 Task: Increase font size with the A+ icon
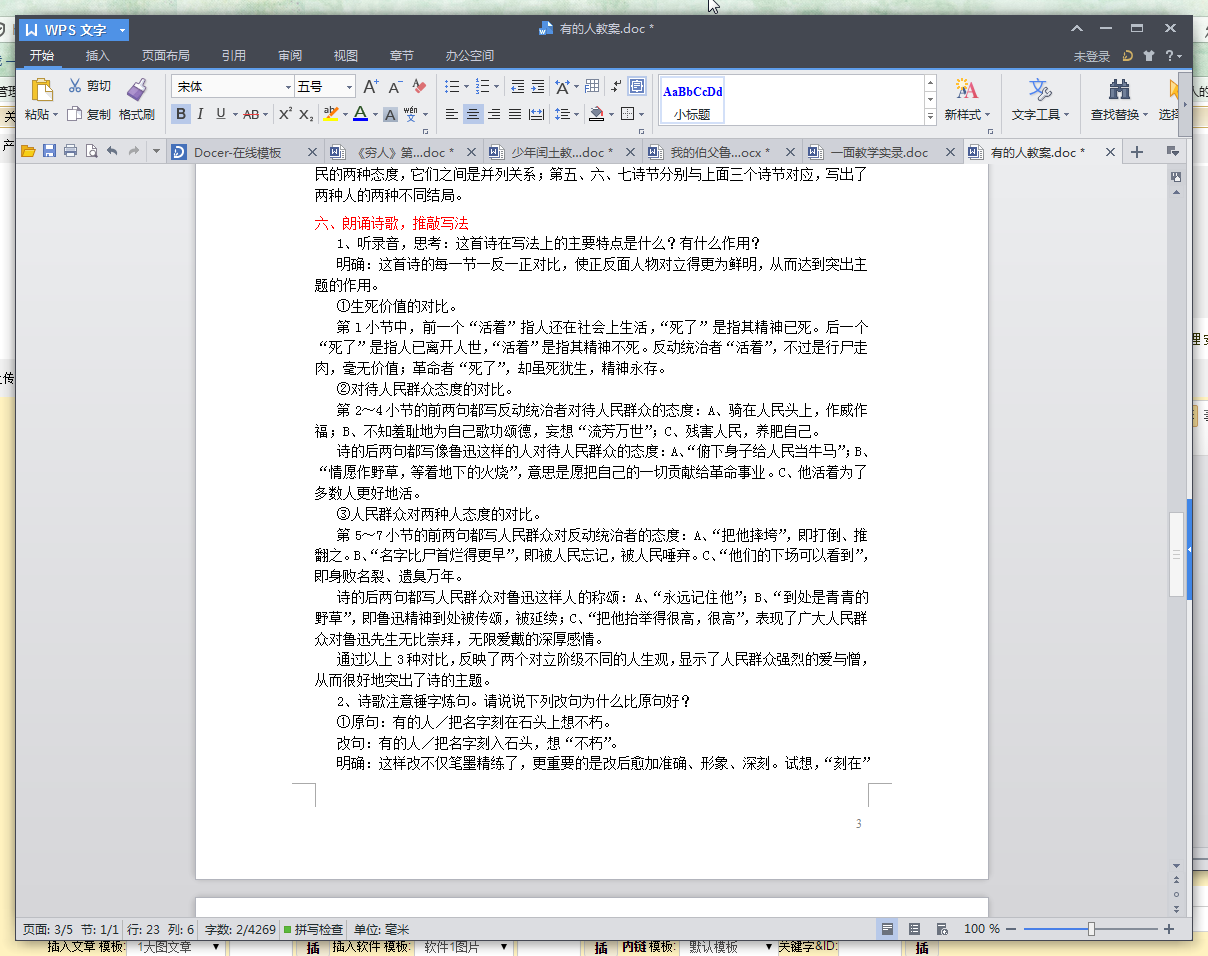[x=370, y=87]
